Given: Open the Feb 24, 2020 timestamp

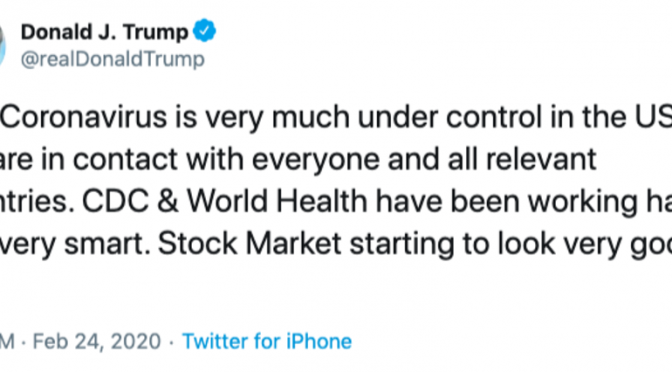Looking at the screenshot, I should click(97, 342).
